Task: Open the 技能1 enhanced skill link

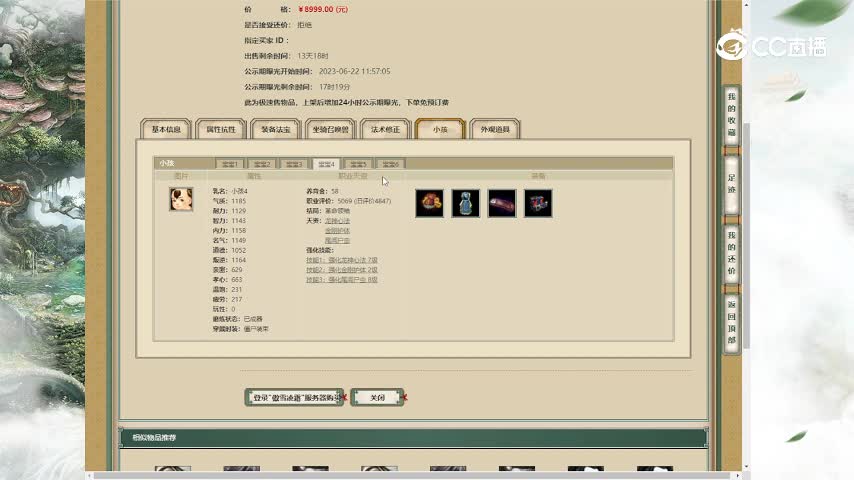Action: click(341, 260)
